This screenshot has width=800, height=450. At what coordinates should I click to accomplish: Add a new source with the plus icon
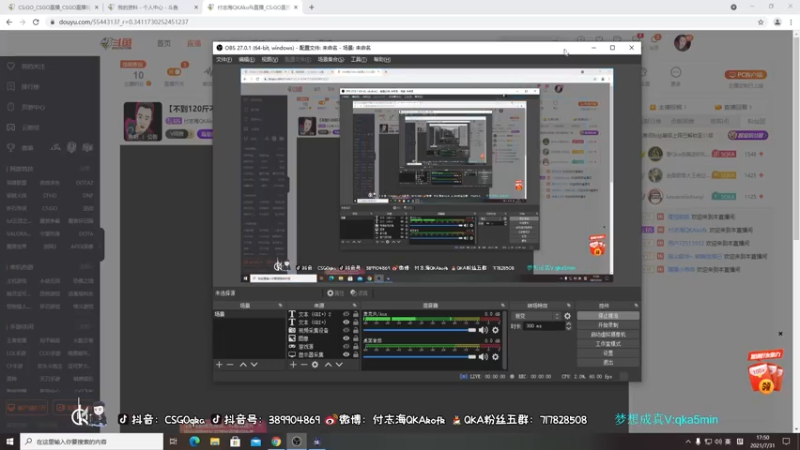293,365
